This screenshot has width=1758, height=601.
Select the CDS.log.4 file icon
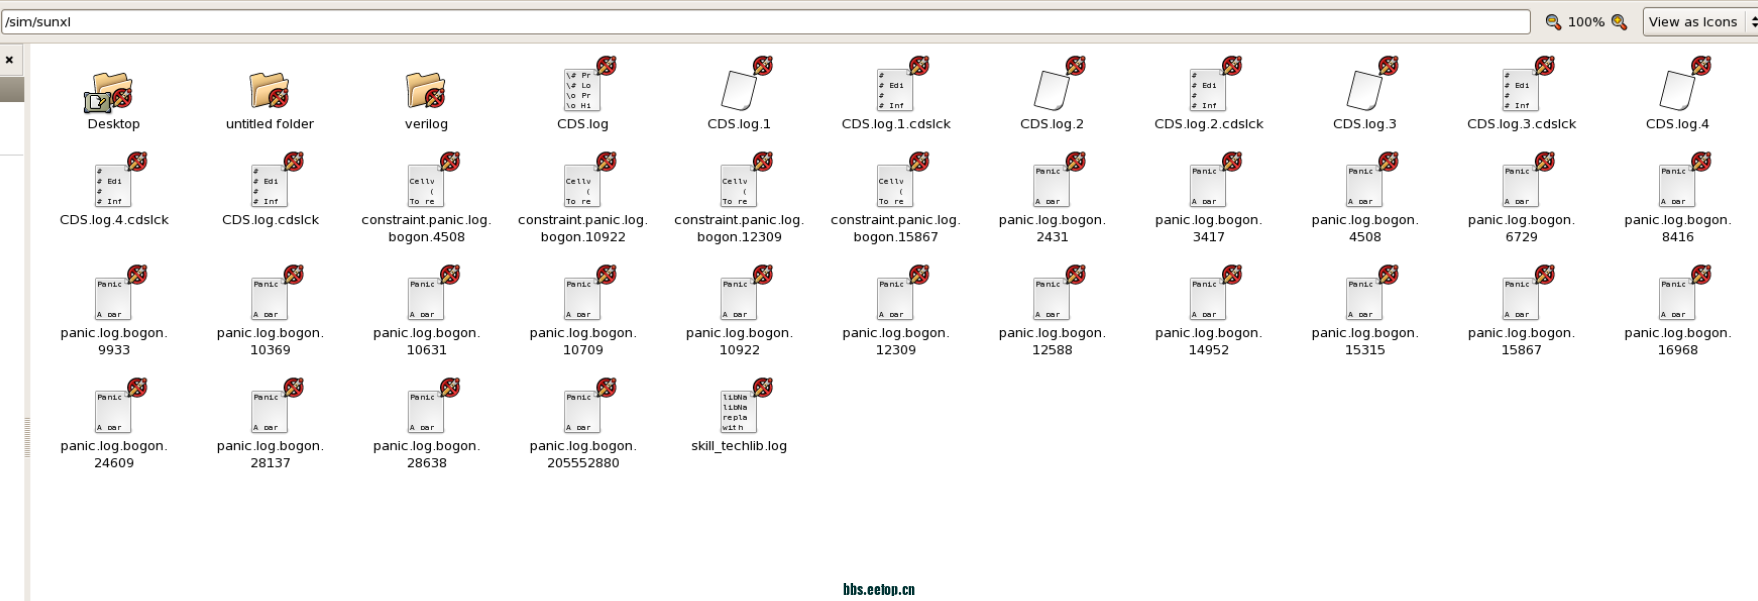click(1677, 90)
